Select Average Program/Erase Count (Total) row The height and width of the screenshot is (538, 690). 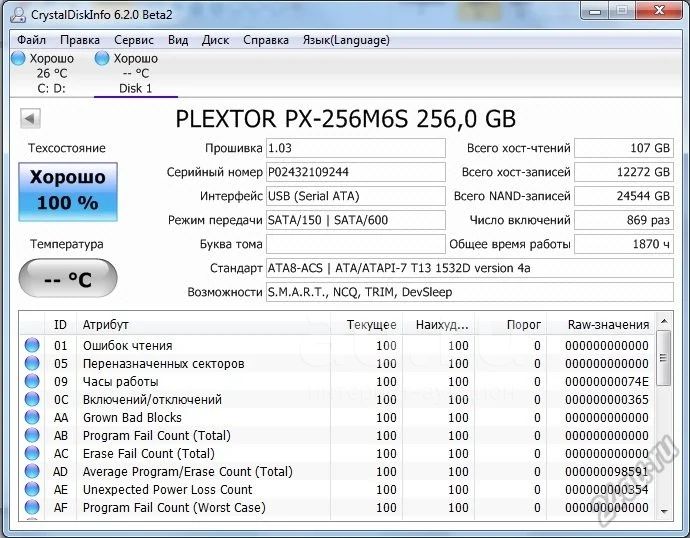pyautogui.click(x=337, y=472)
